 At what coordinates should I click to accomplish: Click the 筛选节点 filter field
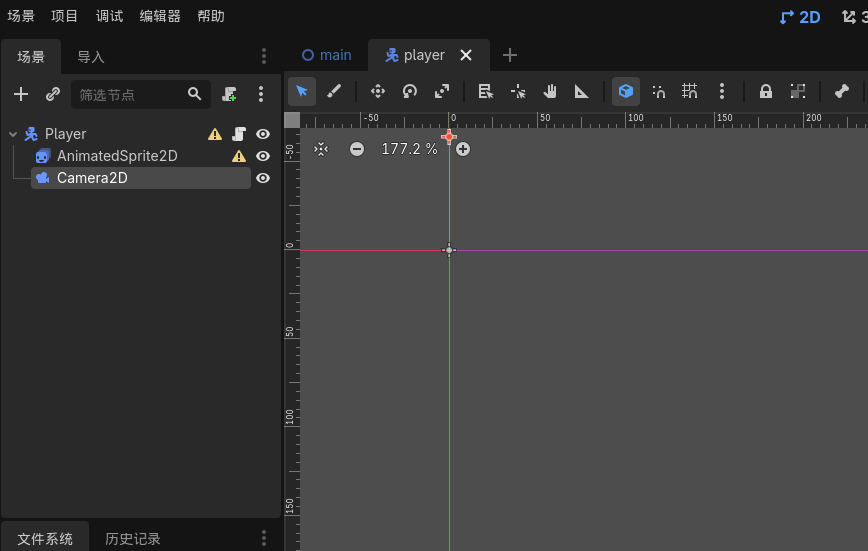(x=131, y=95)
